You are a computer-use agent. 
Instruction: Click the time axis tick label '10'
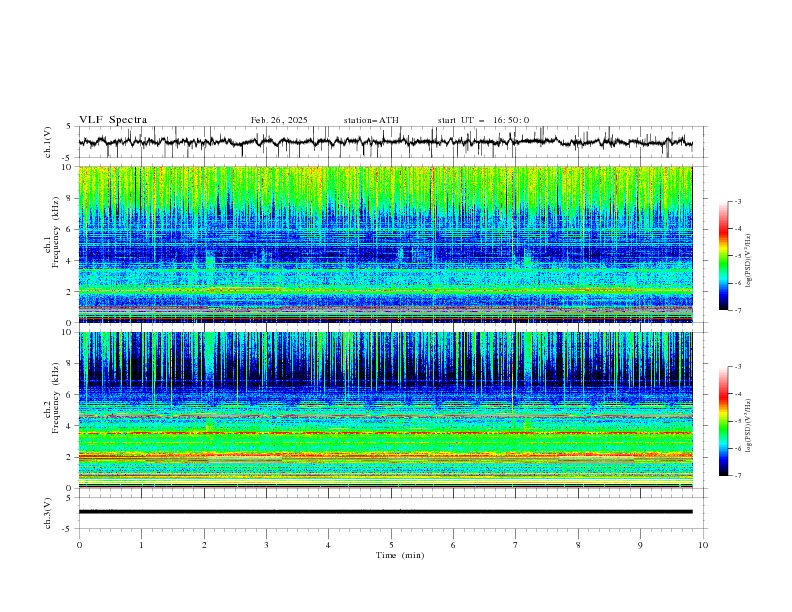pyautogui.click(x=703, y=545)
